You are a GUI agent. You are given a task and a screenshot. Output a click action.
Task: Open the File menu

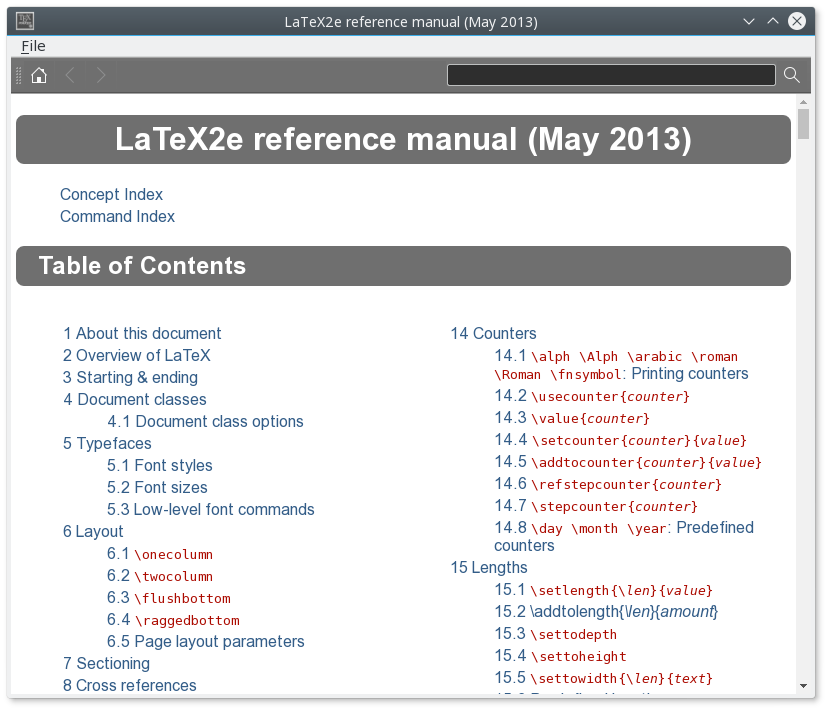[x=33, y=46]
